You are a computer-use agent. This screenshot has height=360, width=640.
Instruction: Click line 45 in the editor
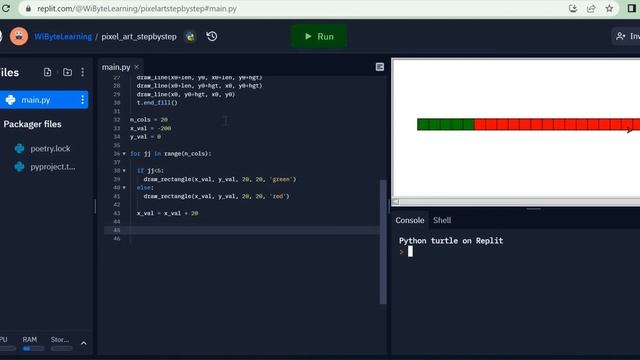pos(242,230)
